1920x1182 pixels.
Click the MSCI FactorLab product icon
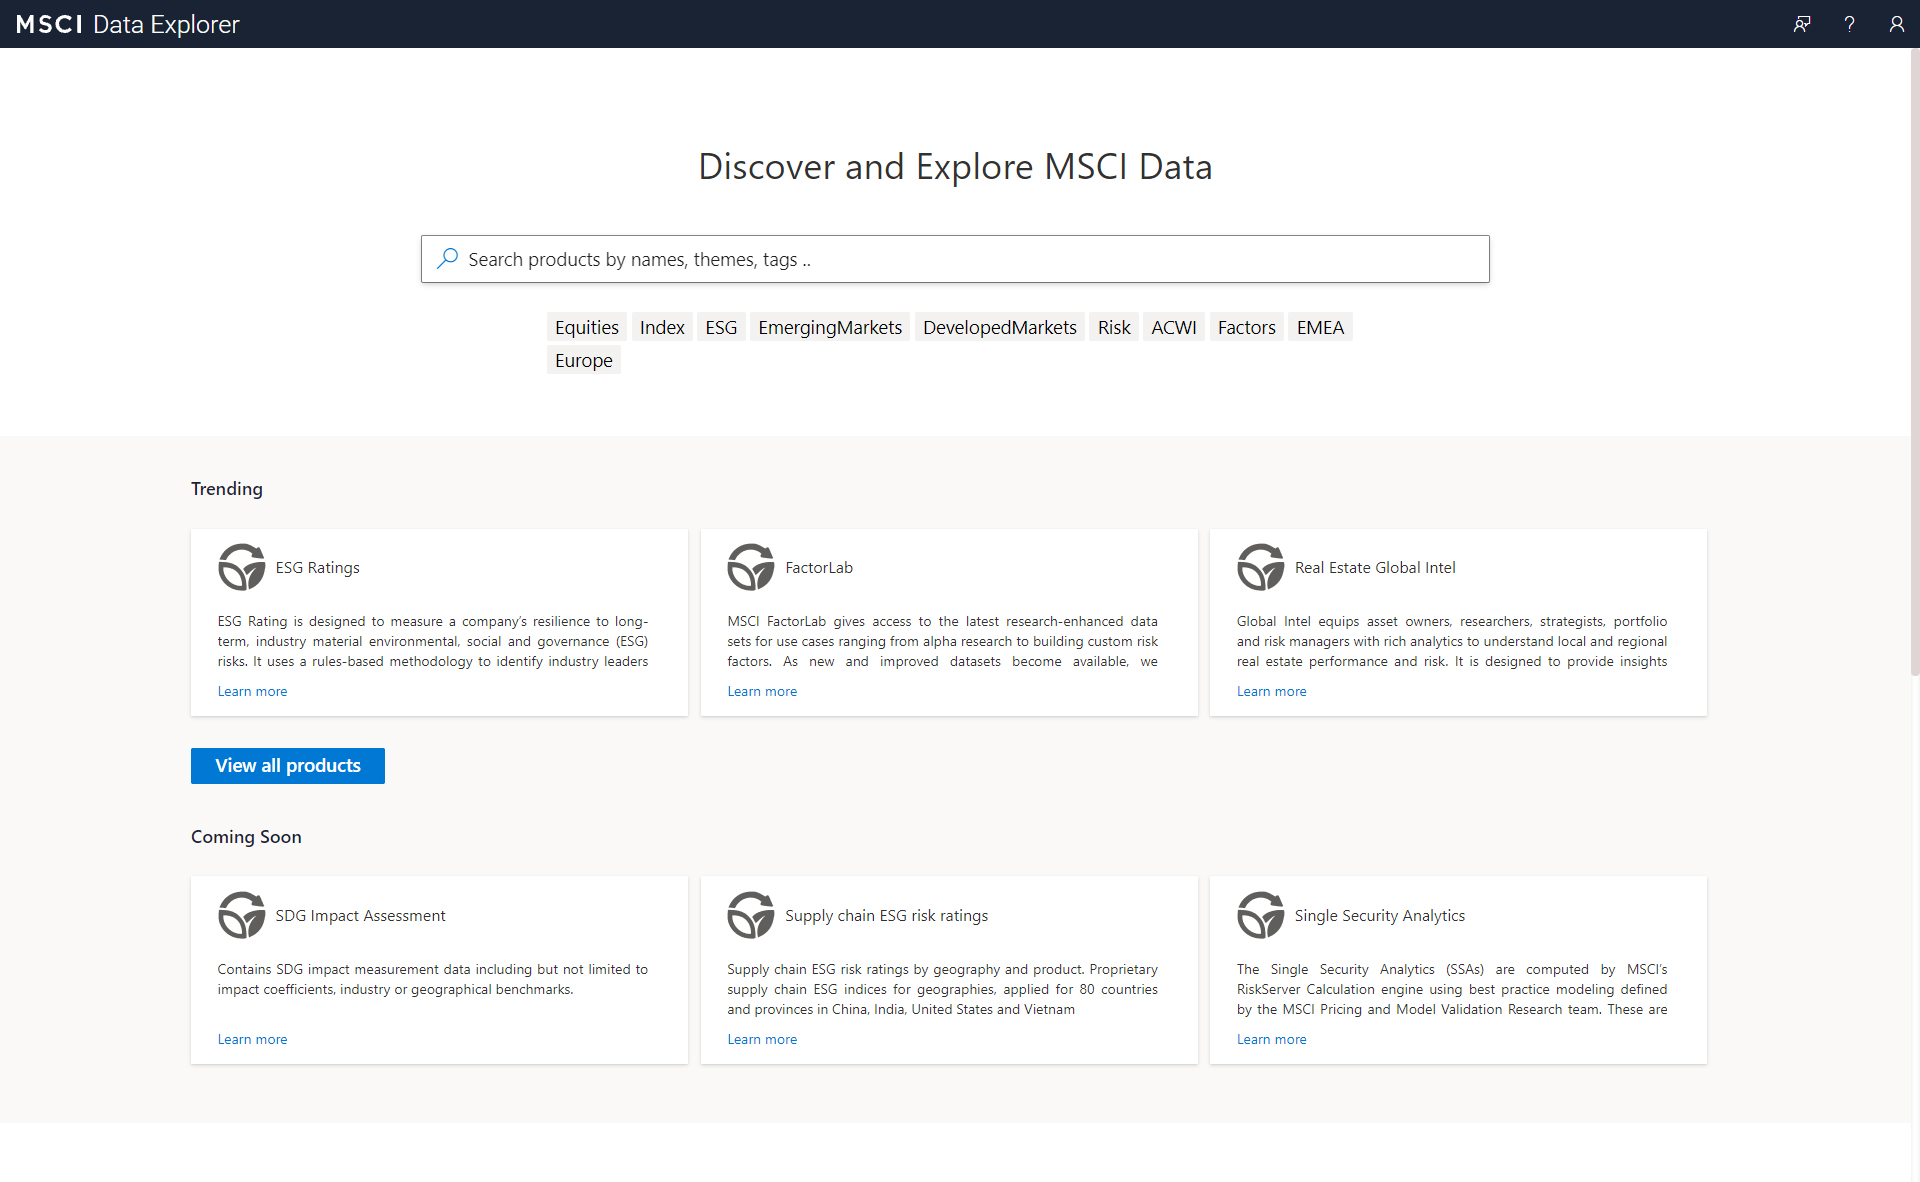(x=750, y=566)
